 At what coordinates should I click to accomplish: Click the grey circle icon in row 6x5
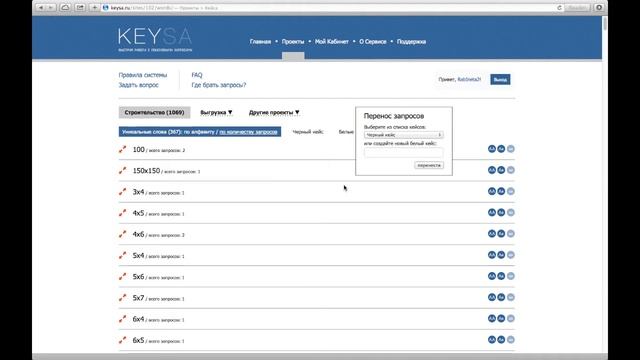pos(511,340)
